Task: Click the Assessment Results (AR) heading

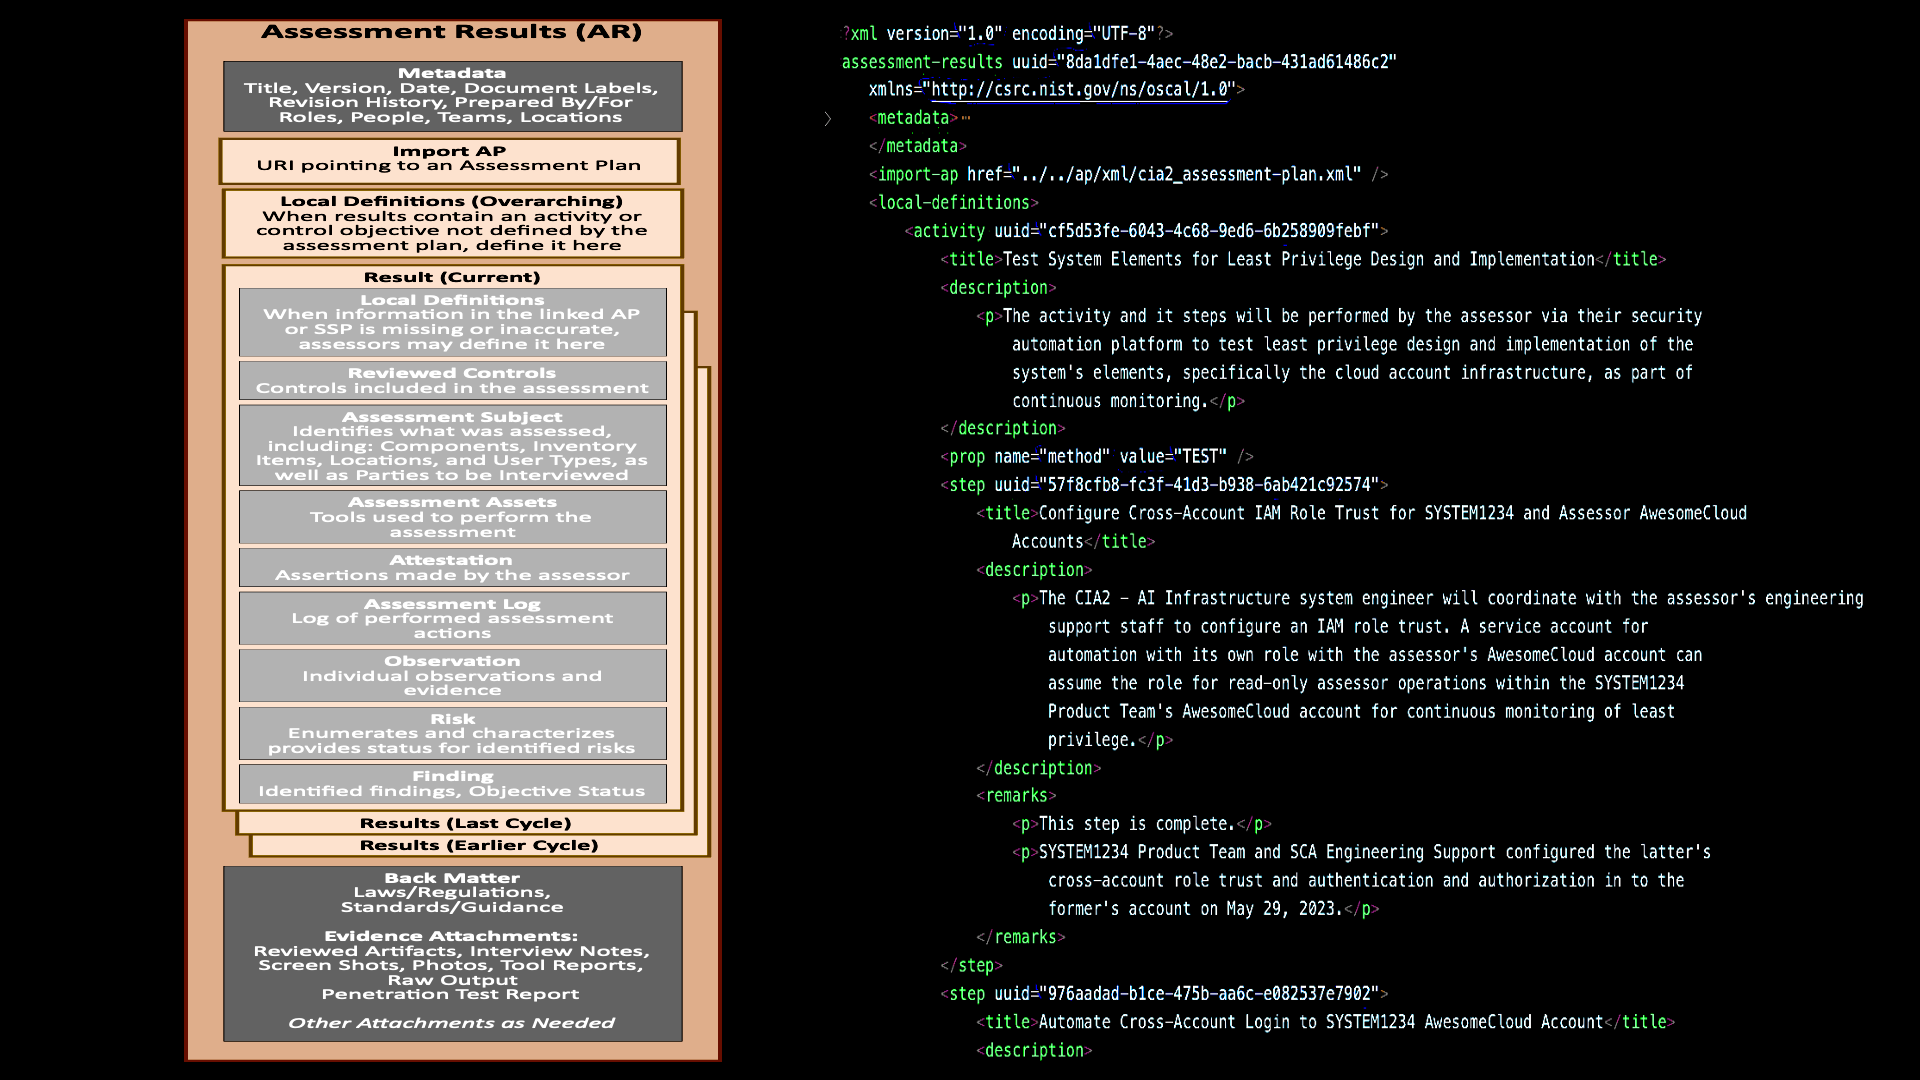Action: (x=452, y=32)
